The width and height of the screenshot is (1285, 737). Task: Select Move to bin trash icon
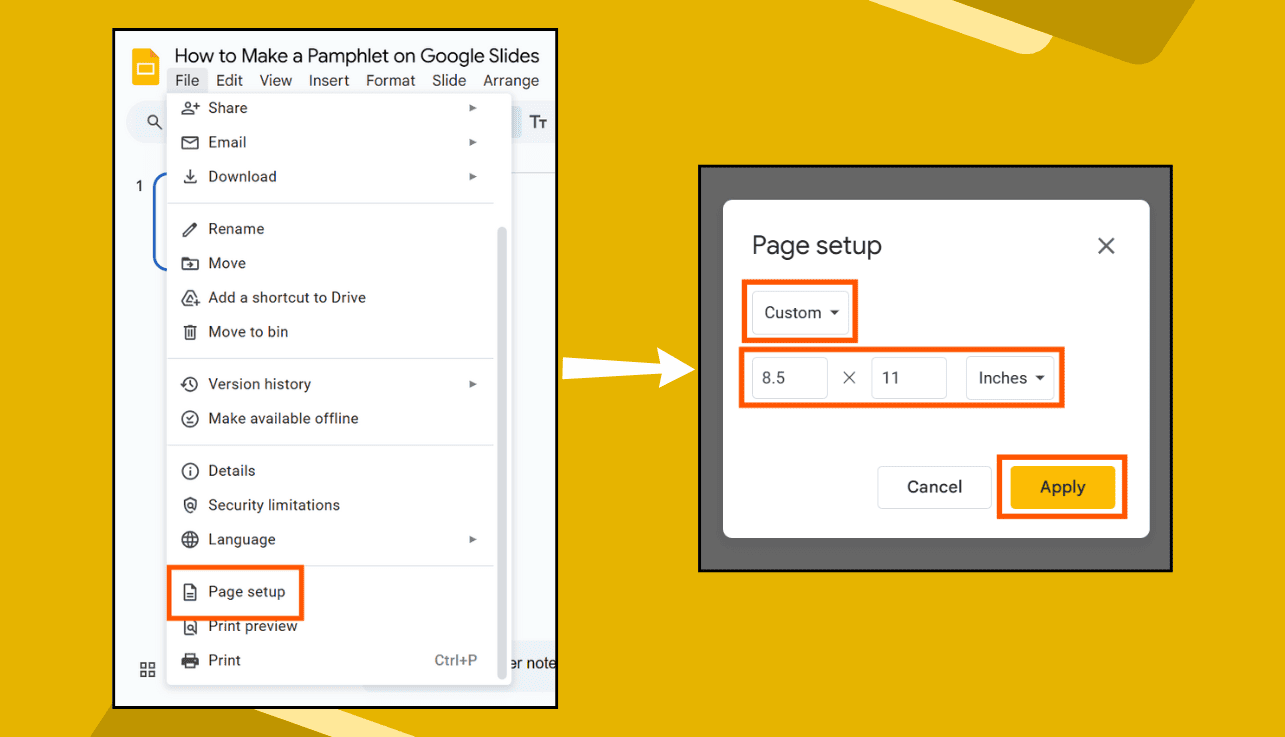pos(190,332)
